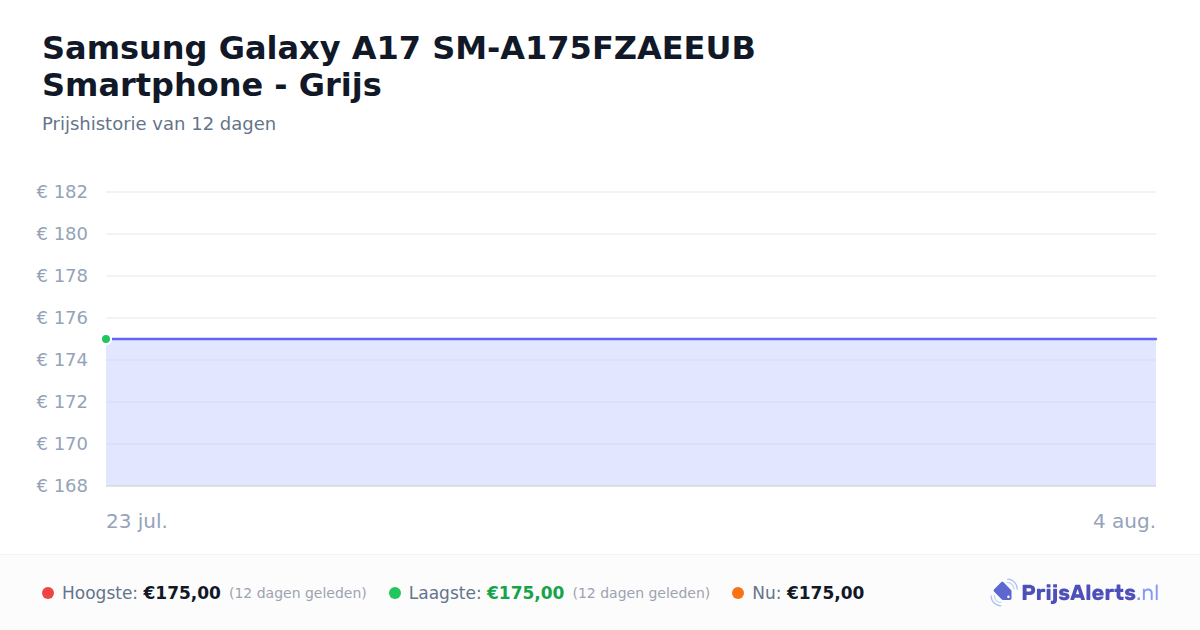This screenshot has height=630, width=1200.
Task: Click the highest price €175,00 value
Action: [x=182, y=593]
